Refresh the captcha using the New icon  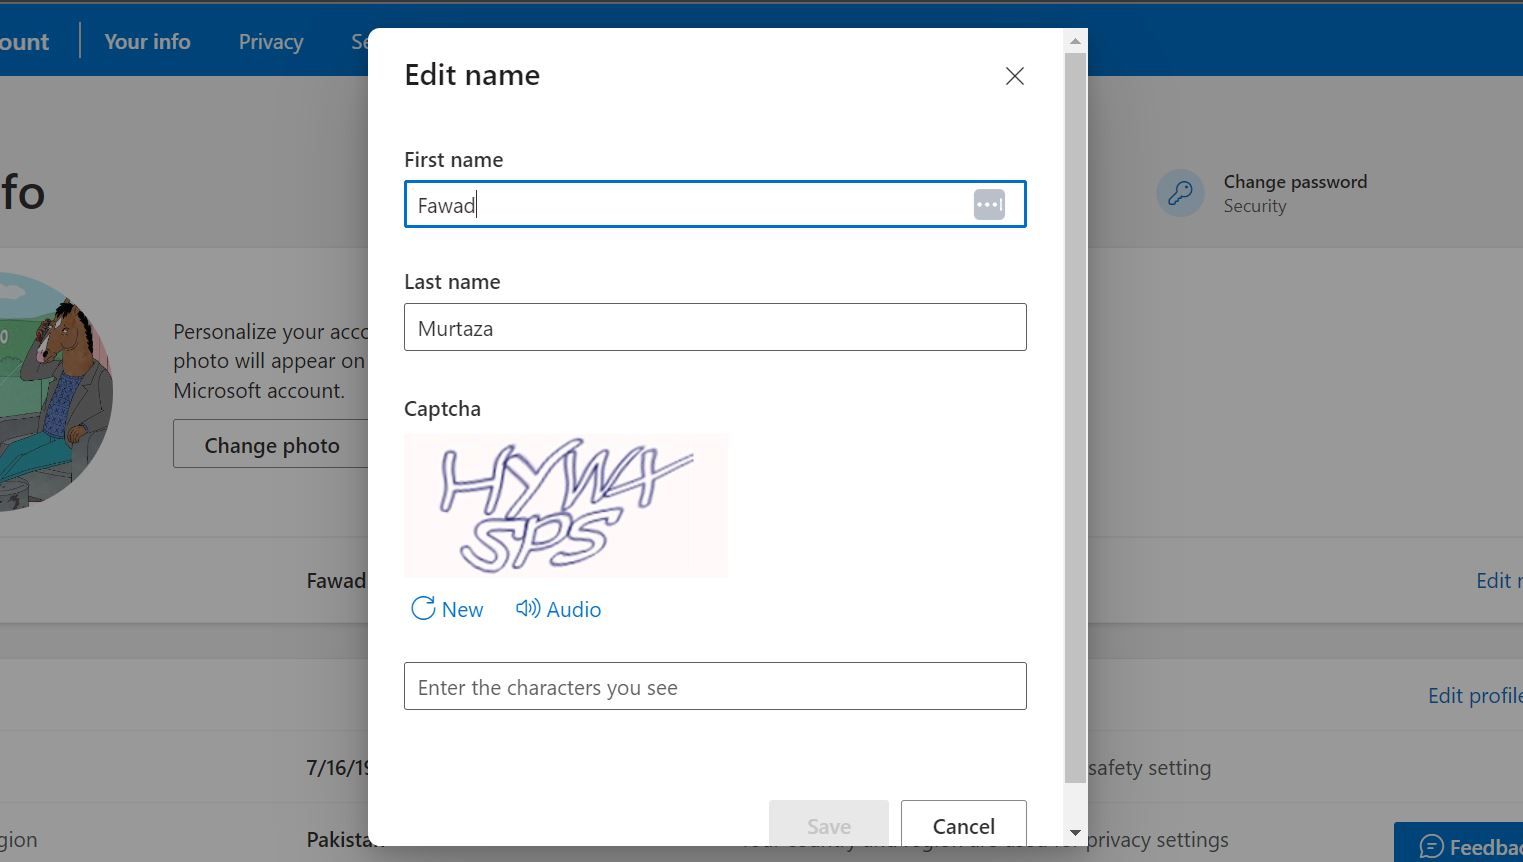point(422,608)
